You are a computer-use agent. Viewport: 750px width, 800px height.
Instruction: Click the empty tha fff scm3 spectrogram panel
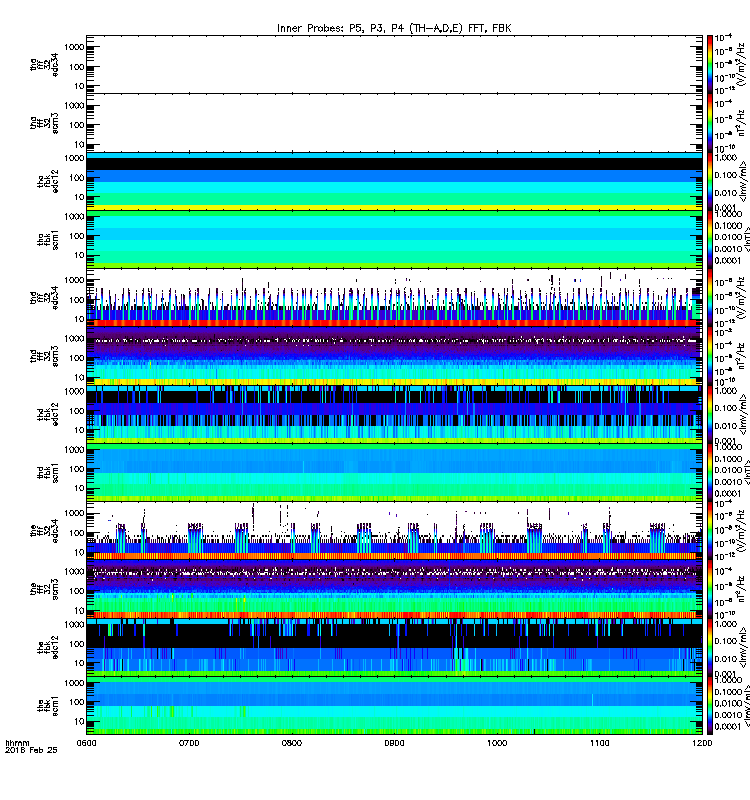(394, 123)
